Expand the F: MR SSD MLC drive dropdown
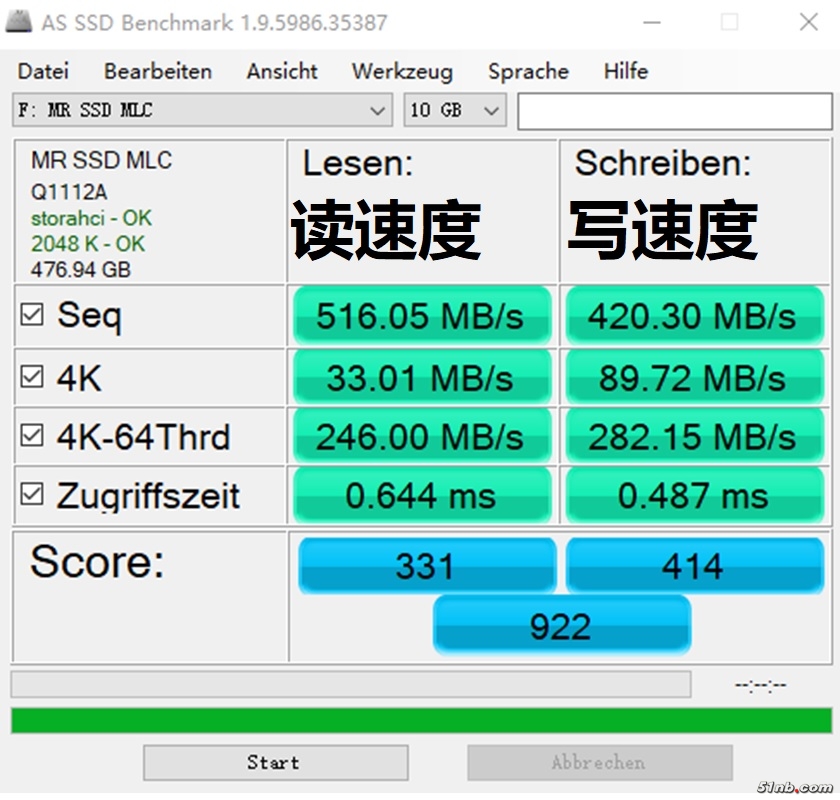The width and height of the screenshot is (840, 800). point(202,110)
